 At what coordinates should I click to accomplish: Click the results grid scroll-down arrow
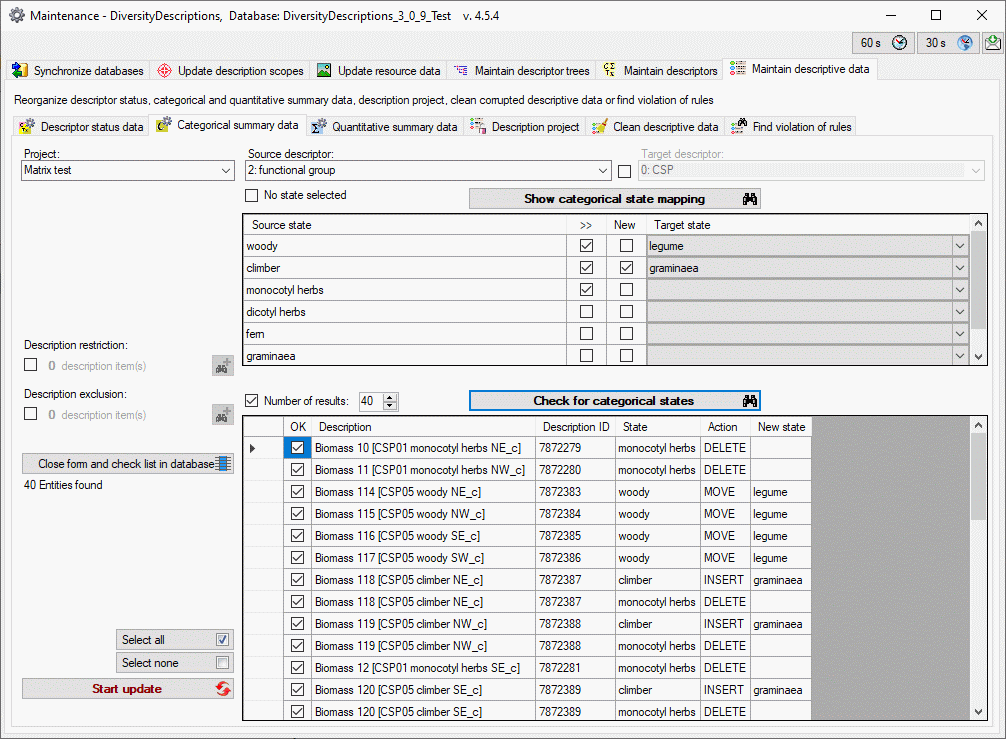click(978, 711)
